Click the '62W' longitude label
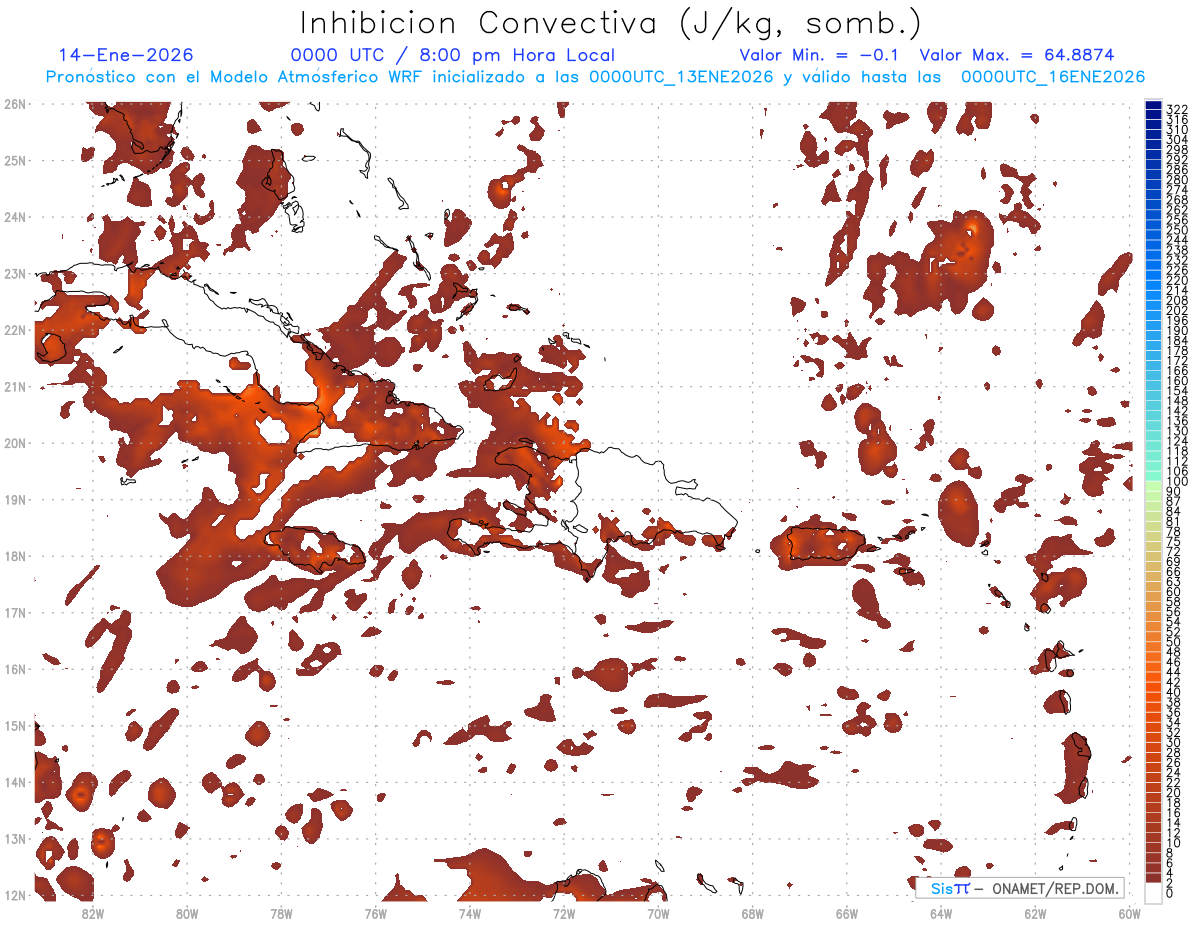Image resolution: width=1200 pixels, height=927 pixels. click(1034, 912)
